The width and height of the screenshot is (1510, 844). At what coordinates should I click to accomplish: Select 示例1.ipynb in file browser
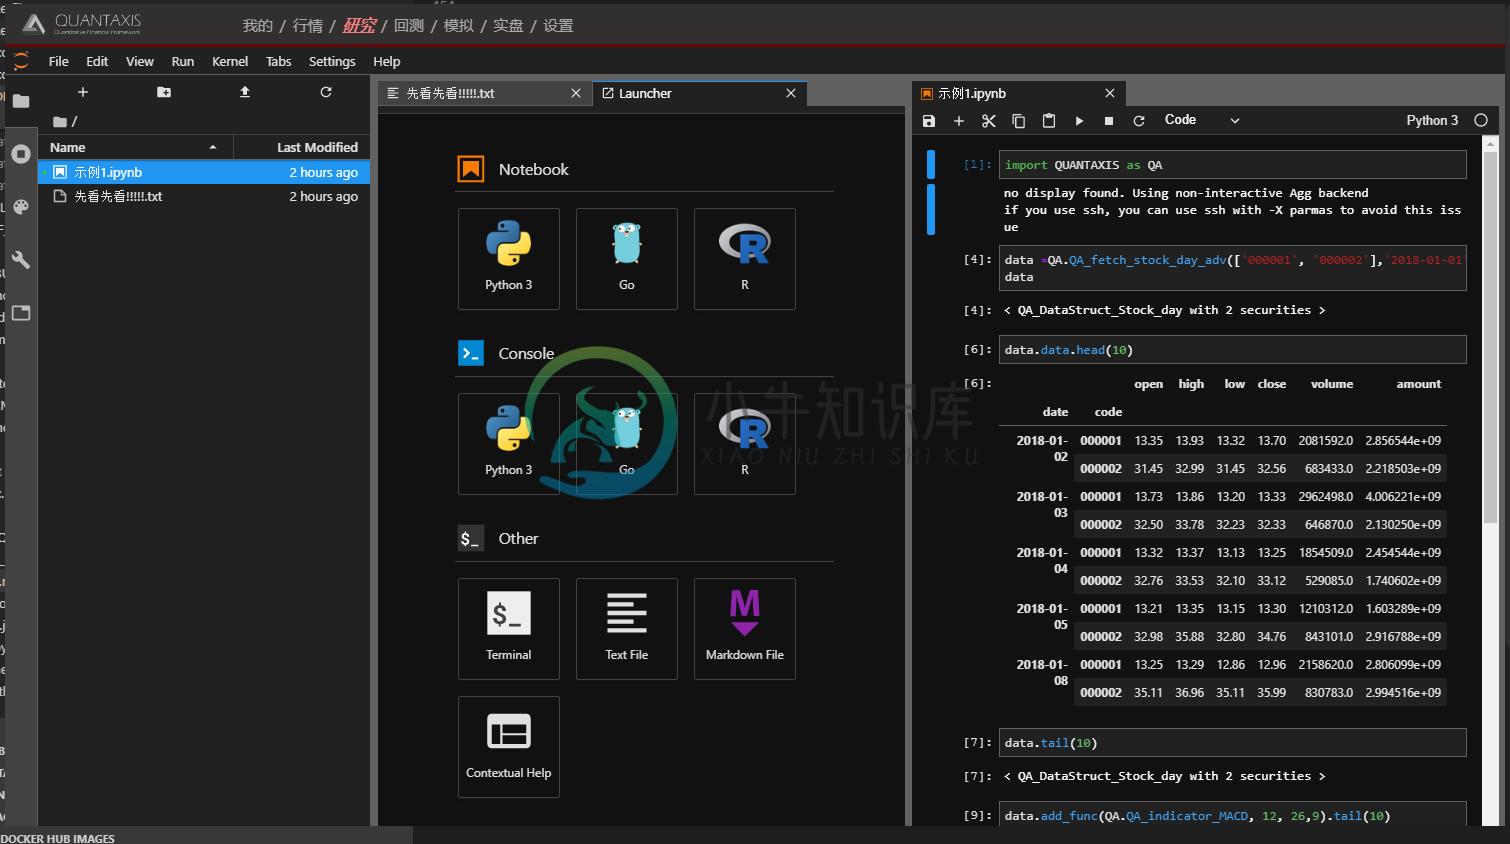205,172
